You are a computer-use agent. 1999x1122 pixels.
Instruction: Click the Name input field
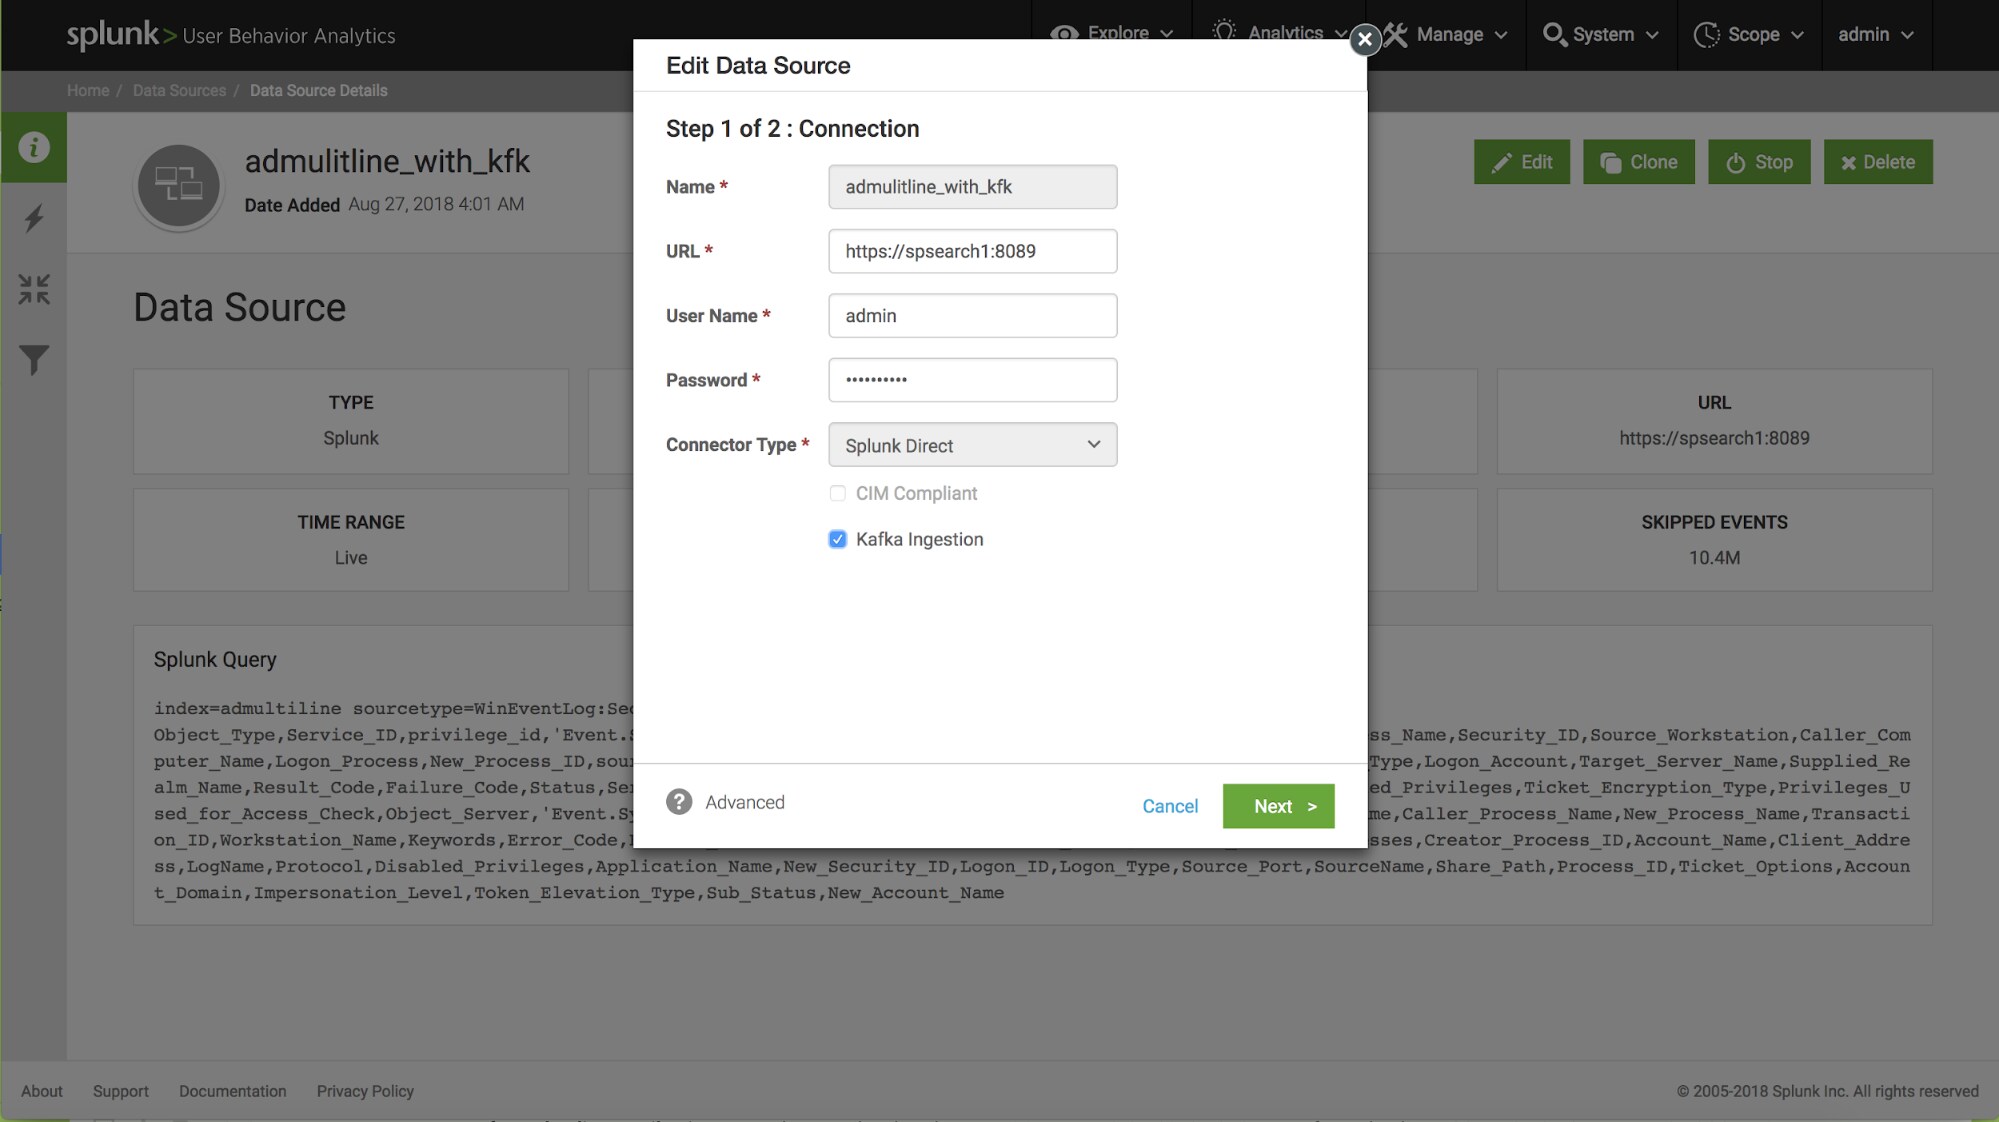pyautogui.click(x=972, y=187)
